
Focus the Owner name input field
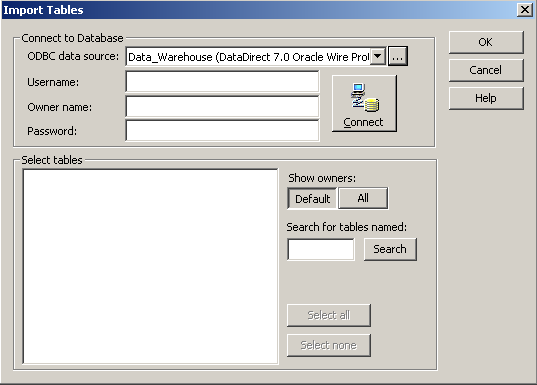tap(222, 107)
